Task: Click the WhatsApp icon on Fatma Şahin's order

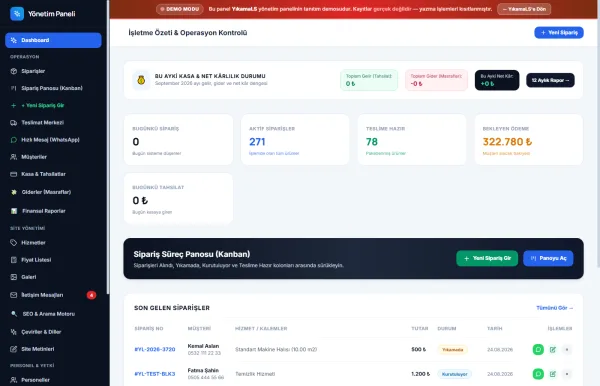Action: 538,374
